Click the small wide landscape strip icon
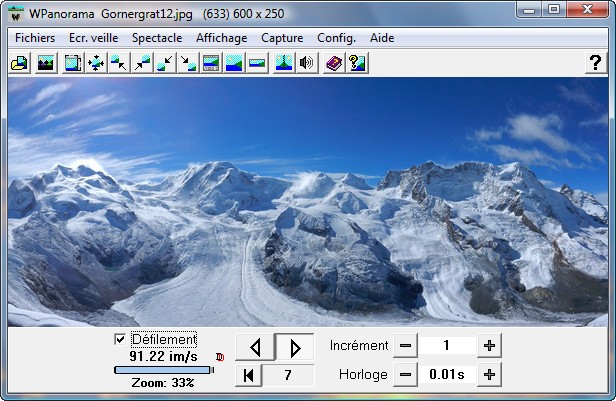Image resolution: width=616 pixels, height=401 pixels. (257, 63)
